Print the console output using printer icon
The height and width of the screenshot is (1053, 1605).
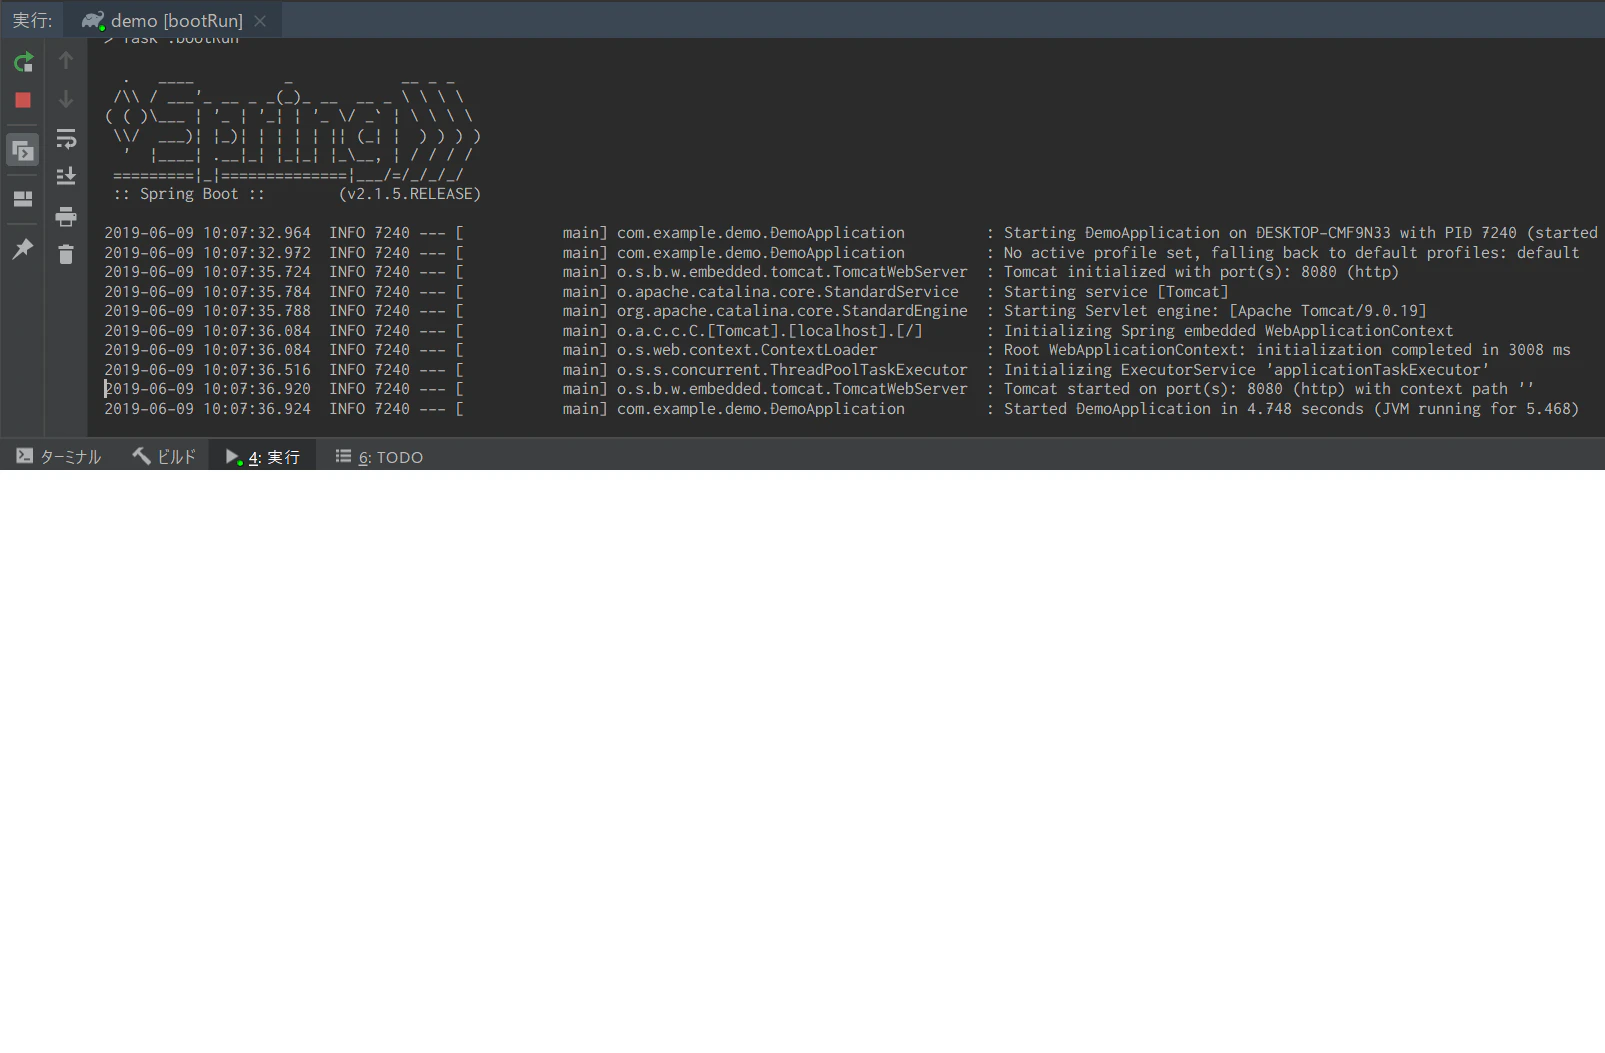point(66,216)
